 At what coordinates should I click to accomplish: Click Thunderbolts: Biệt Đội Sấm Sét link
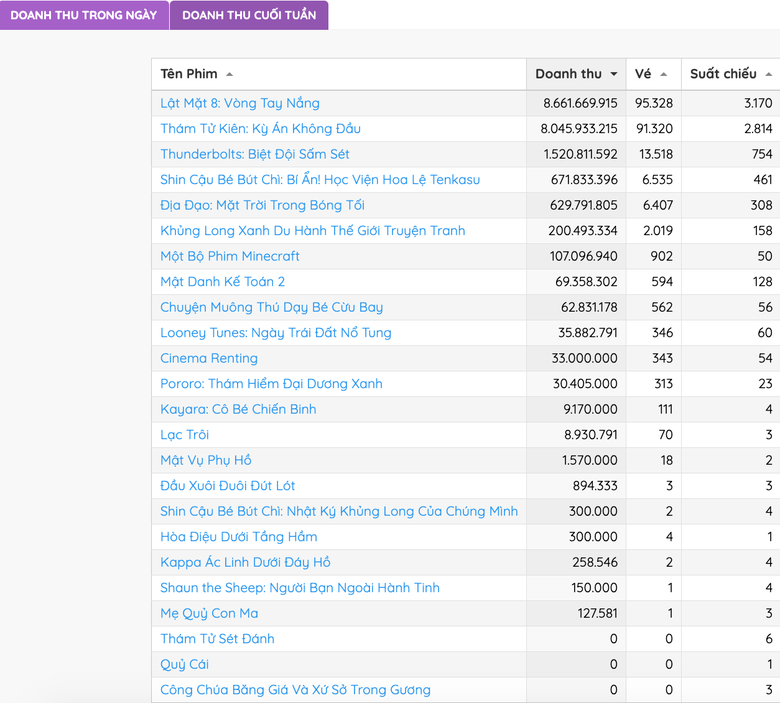(255, 154)
